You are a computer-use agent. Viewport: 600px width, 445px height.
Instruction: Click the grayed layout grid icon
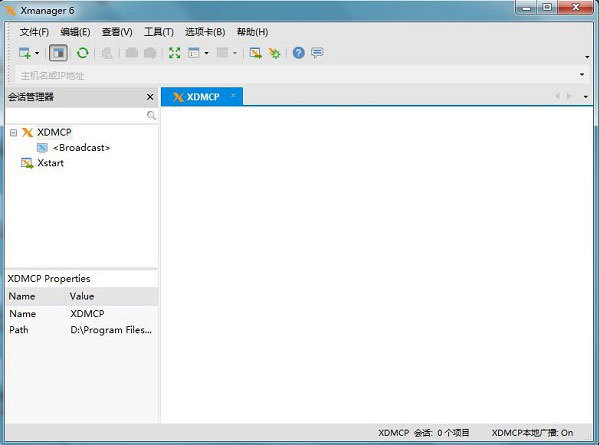pyautogui.click(x=222, y=53)
